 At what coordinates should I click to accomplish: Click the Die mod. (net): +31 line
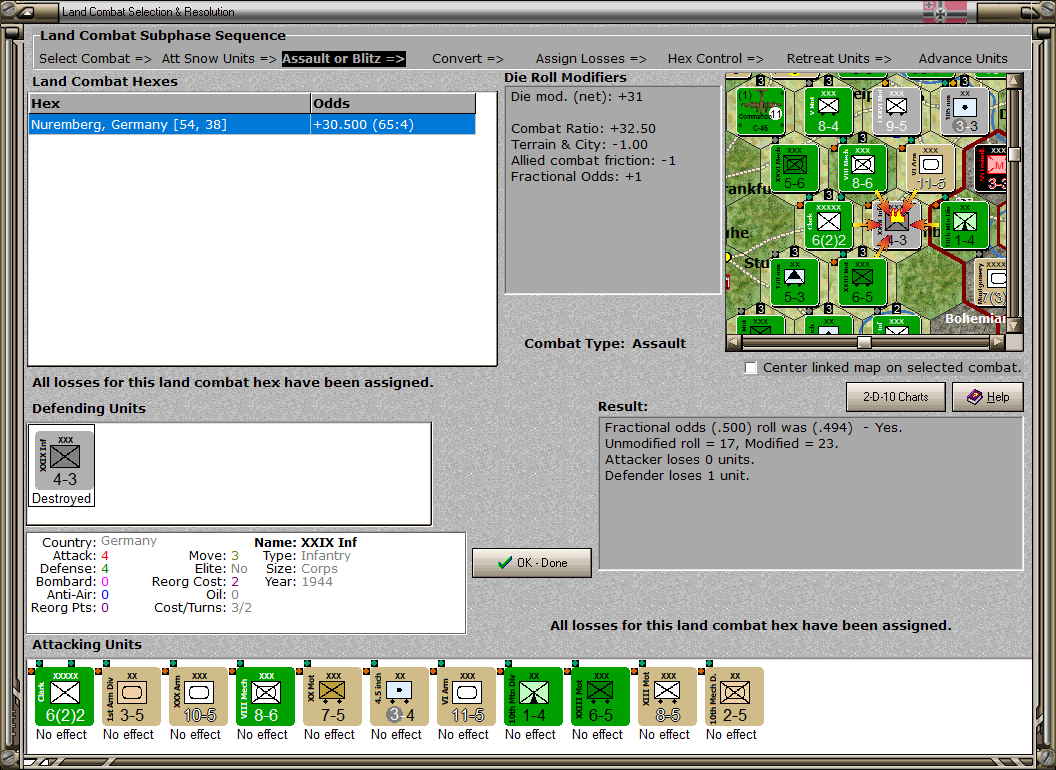click(576, 96)
